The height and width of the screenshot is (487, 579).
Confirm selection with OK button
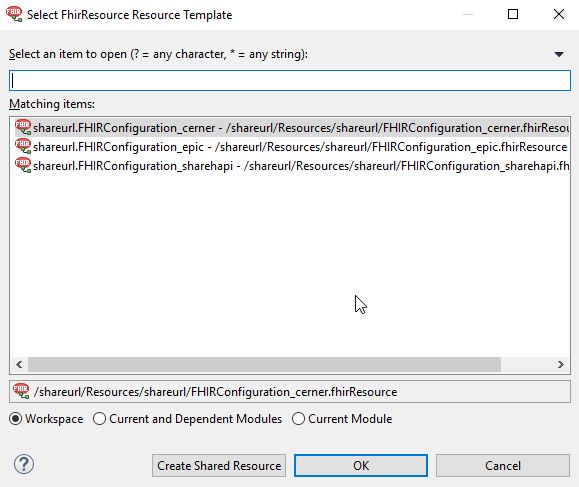[x=361, y=466]
